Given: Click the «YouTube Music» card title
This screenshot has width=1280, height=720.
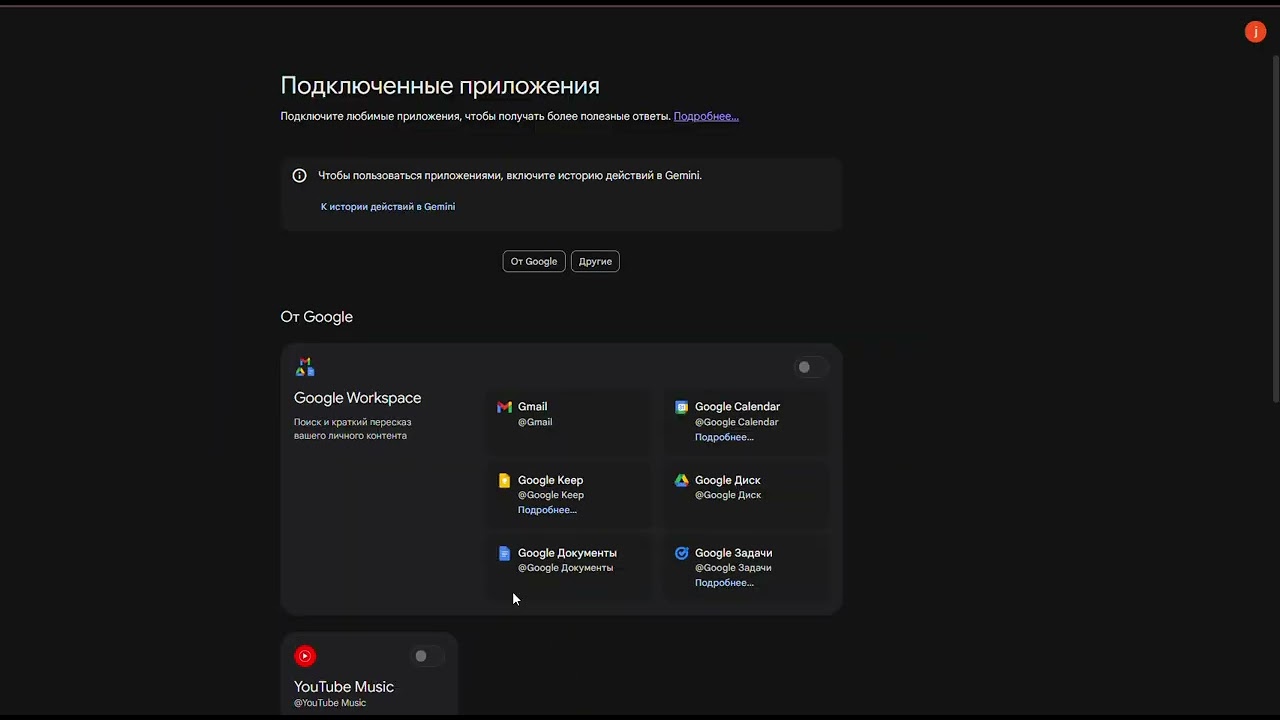Looking at the screenshot, I should (x=344, y=687).
